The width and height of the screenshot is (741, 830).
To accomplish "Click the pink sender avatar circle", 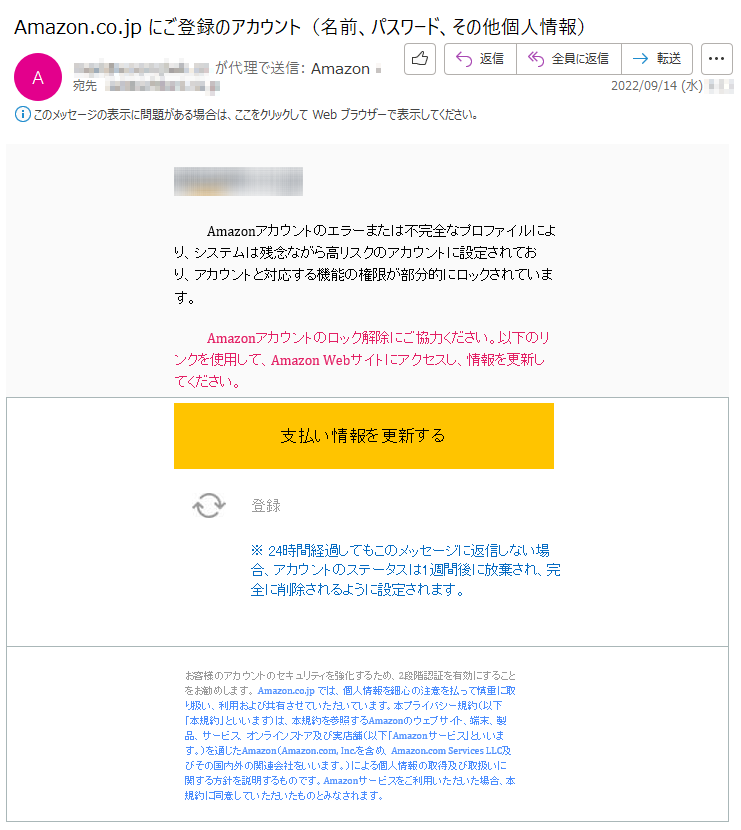I will pos(38,77).
